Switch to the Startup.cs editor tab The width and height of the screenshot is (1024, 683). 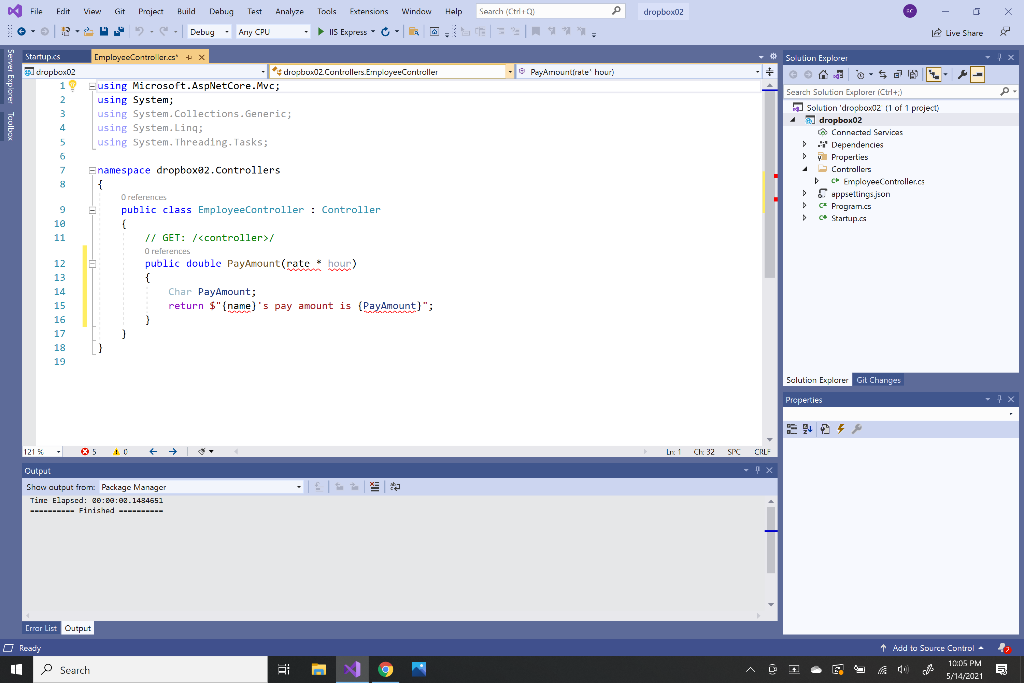click(43, 58)
